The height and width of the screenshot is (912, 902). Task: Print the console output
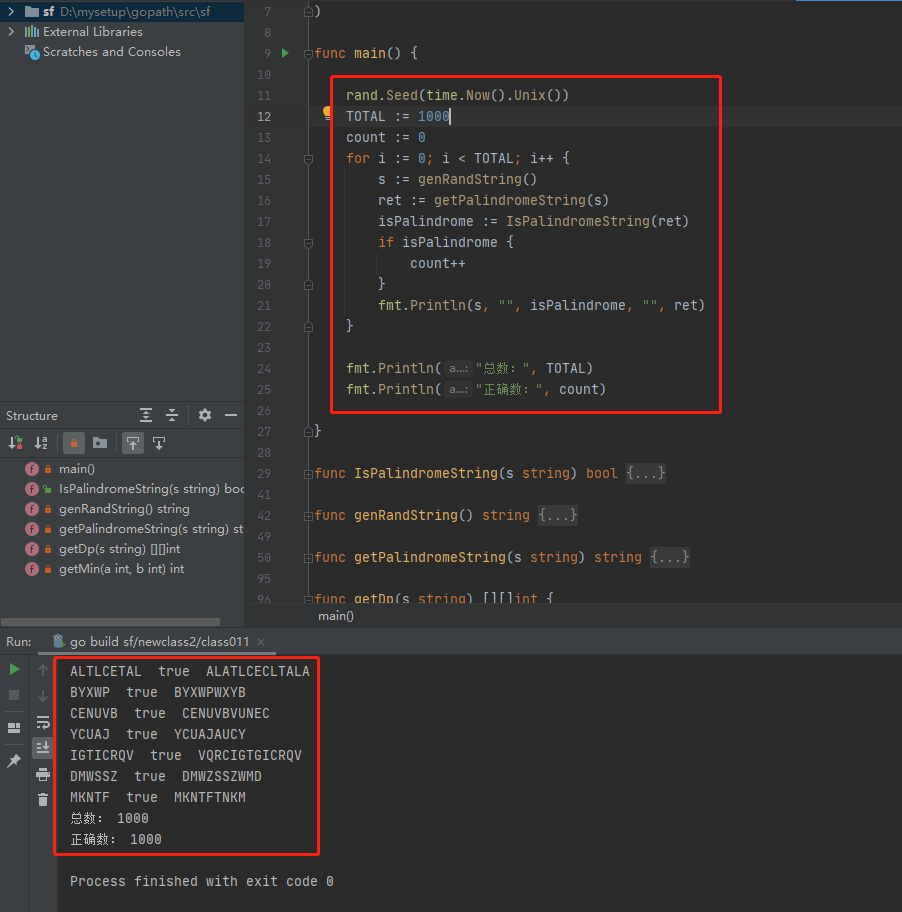point(43,774)
